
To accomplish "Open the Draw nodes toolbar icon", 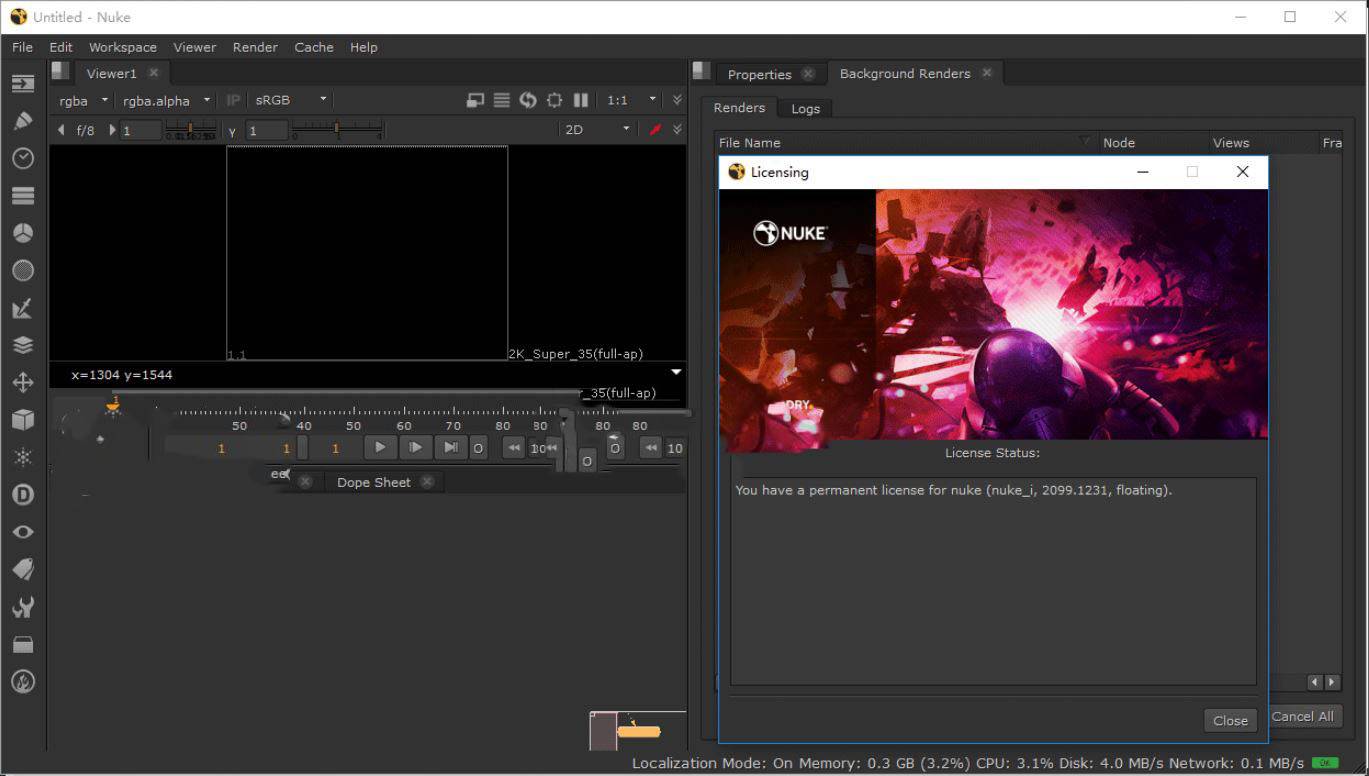I will [22, 121].
